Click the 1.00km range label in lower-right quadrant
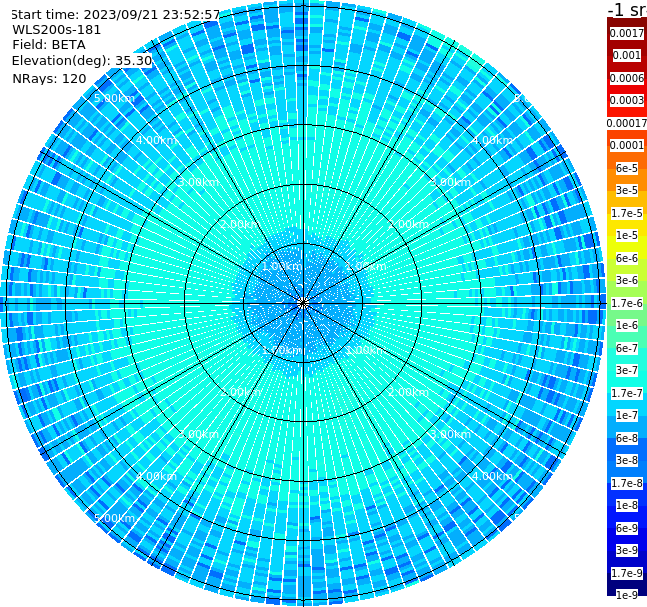Viewport: 647px width, 607px height. pyautogui.click(x=366, y=350)
